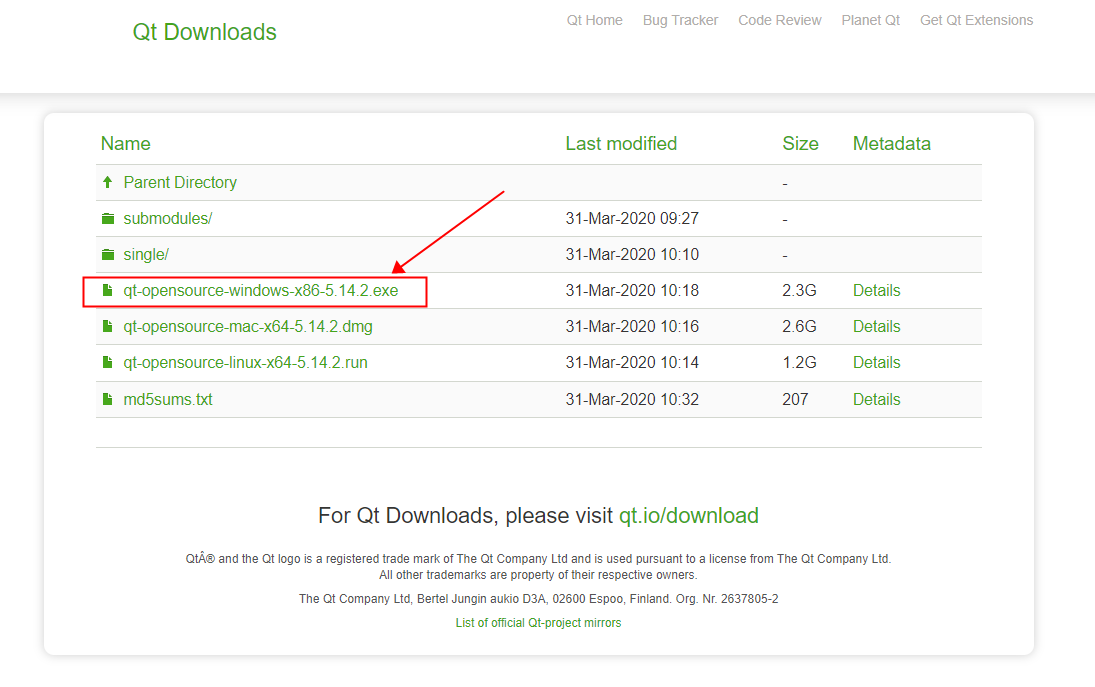
Task: Download qt-opensource-linux-x64-5.14.2.run
Action: pyautogui.click(x=245, y=363)
